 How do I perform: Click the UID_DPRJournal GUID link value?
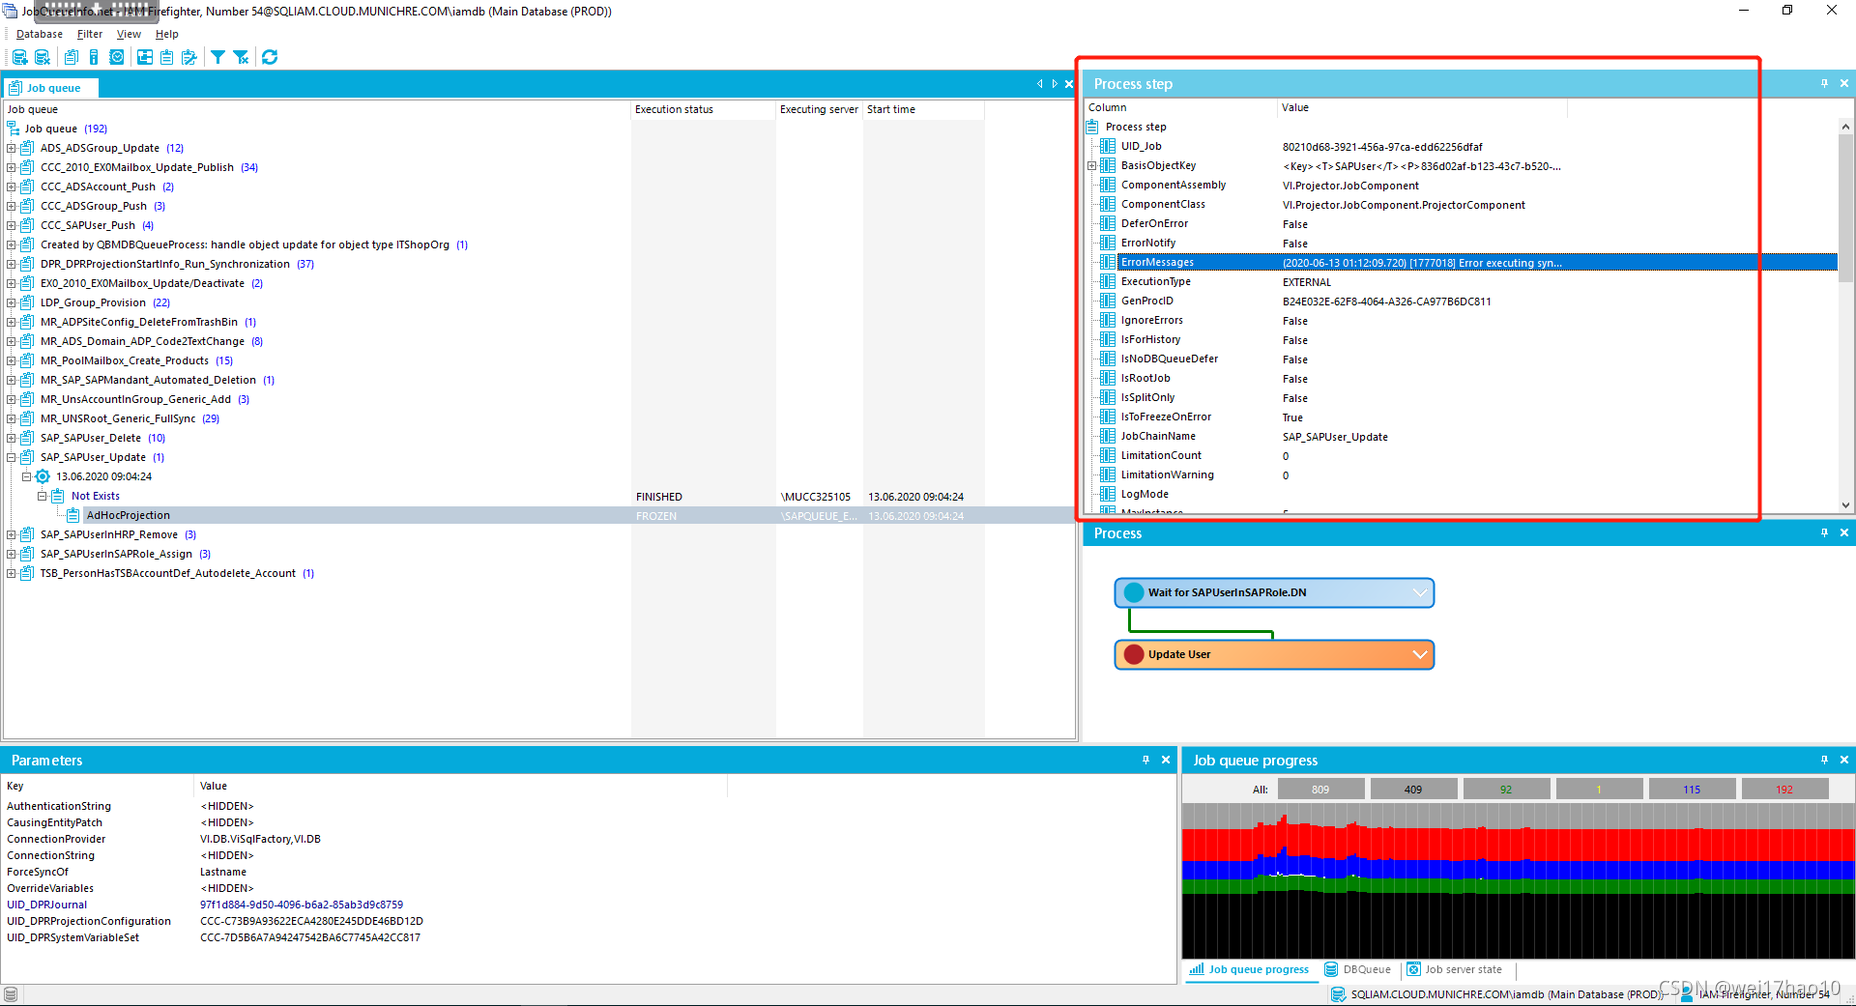click(x=301, y=905)
